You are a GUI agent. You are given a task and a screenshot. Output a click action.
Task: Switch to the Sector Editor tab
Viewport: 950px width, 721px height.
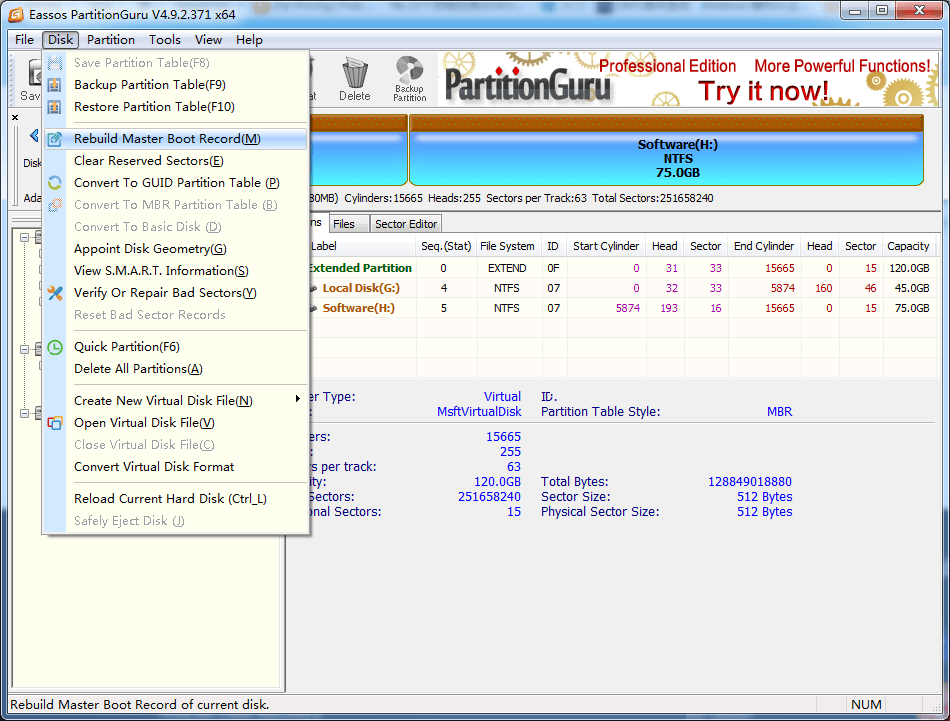pos(406,224)
